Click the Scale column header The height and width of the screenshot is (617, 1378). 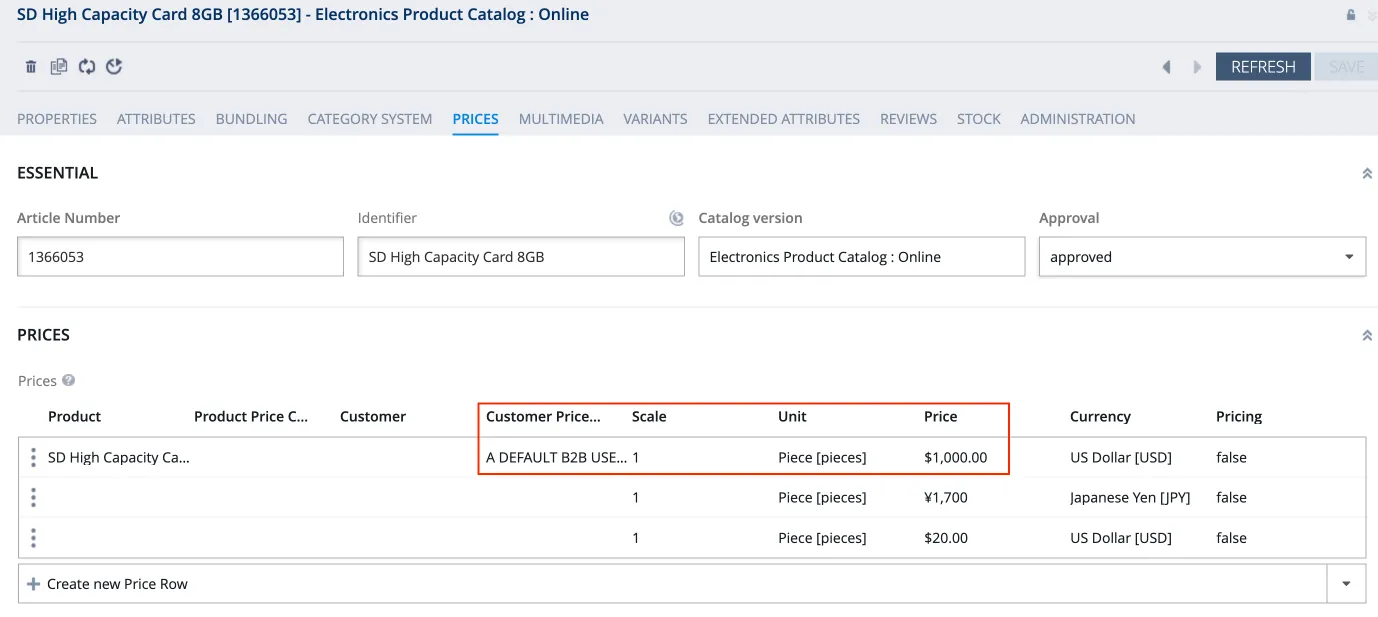(649, 416)
